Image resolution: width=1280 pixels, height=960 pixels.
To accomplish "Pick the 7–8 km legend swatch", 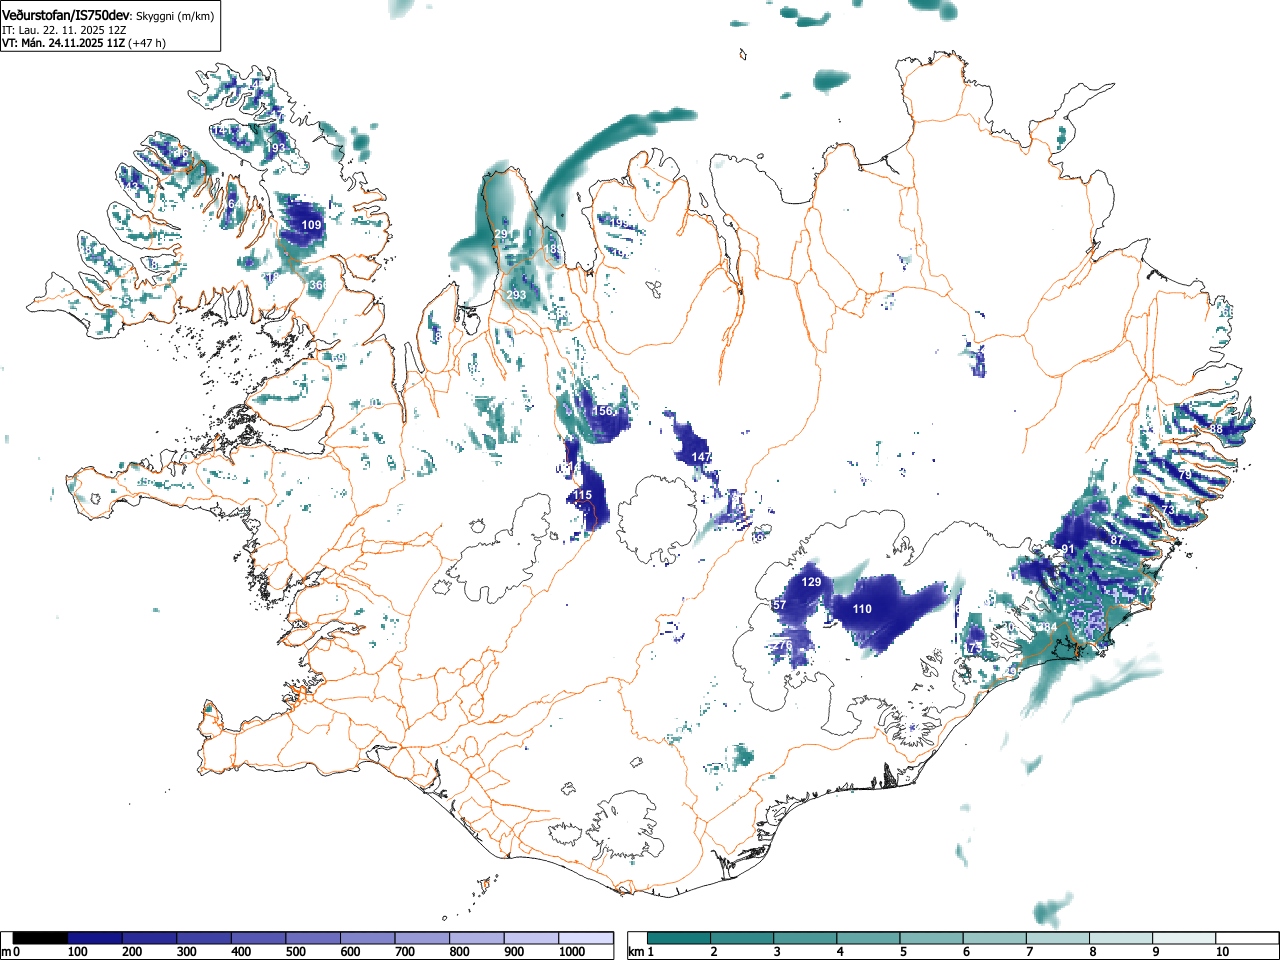I will click(x=1058, y=938).
